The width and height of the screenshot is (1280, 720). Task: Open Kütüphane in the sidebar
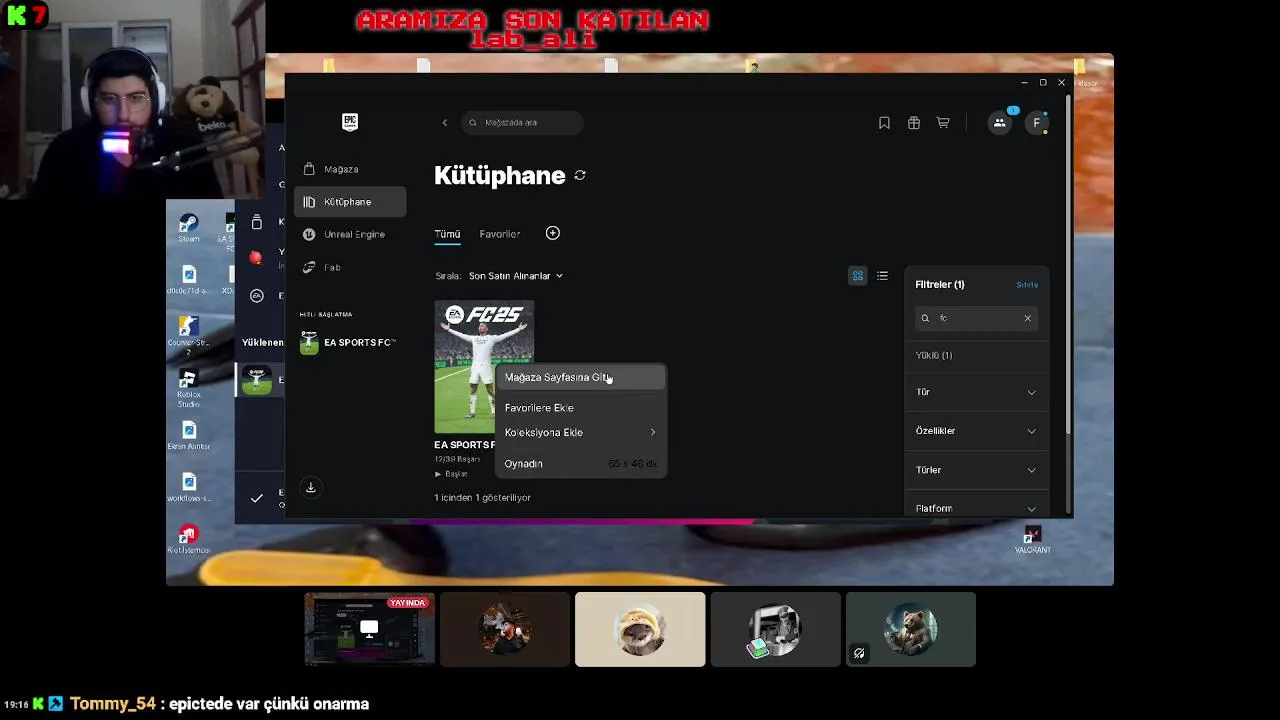[x=350, y=201]
